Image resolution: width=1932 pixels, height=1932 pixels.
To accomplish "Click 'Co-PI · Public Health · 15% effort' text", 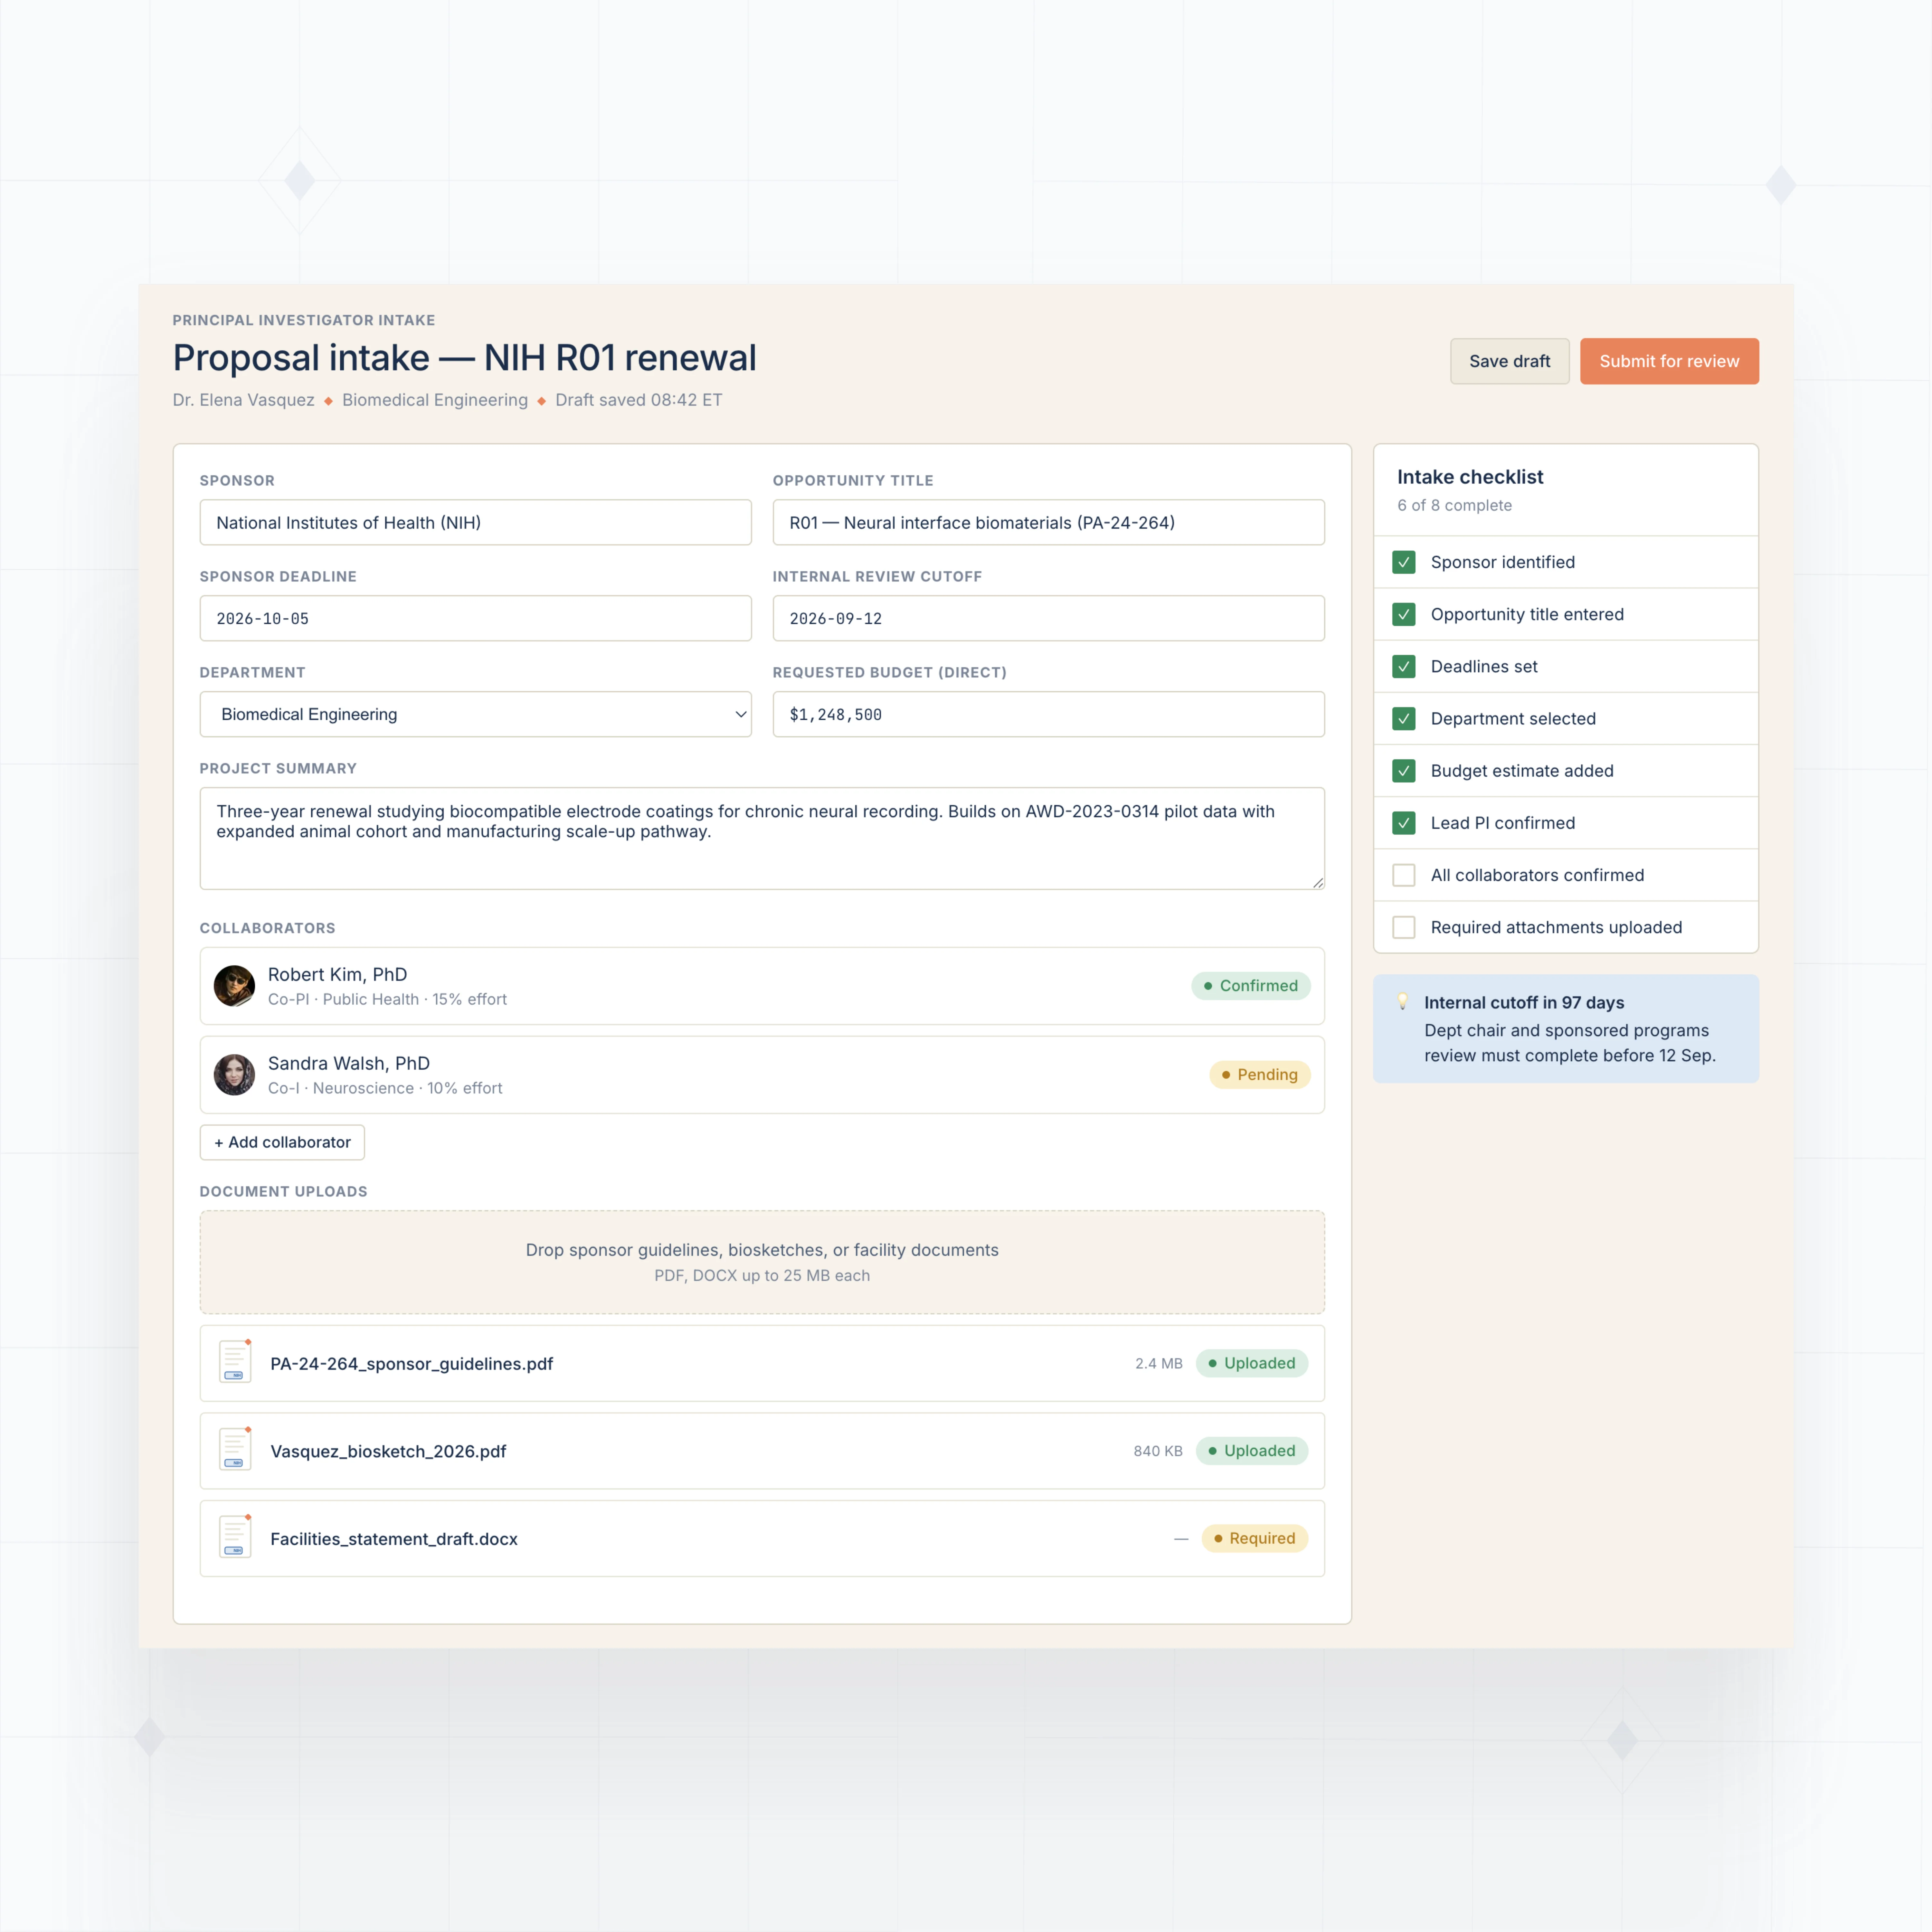I will [x=387, y=999].
